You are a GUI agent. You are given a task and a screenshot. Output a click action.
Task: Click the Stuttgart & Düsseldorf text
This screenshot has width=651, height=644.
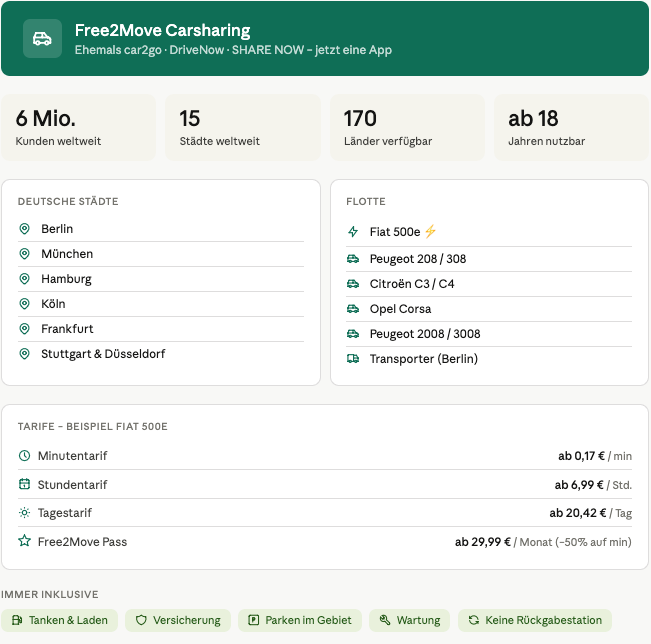coord(103,354)
